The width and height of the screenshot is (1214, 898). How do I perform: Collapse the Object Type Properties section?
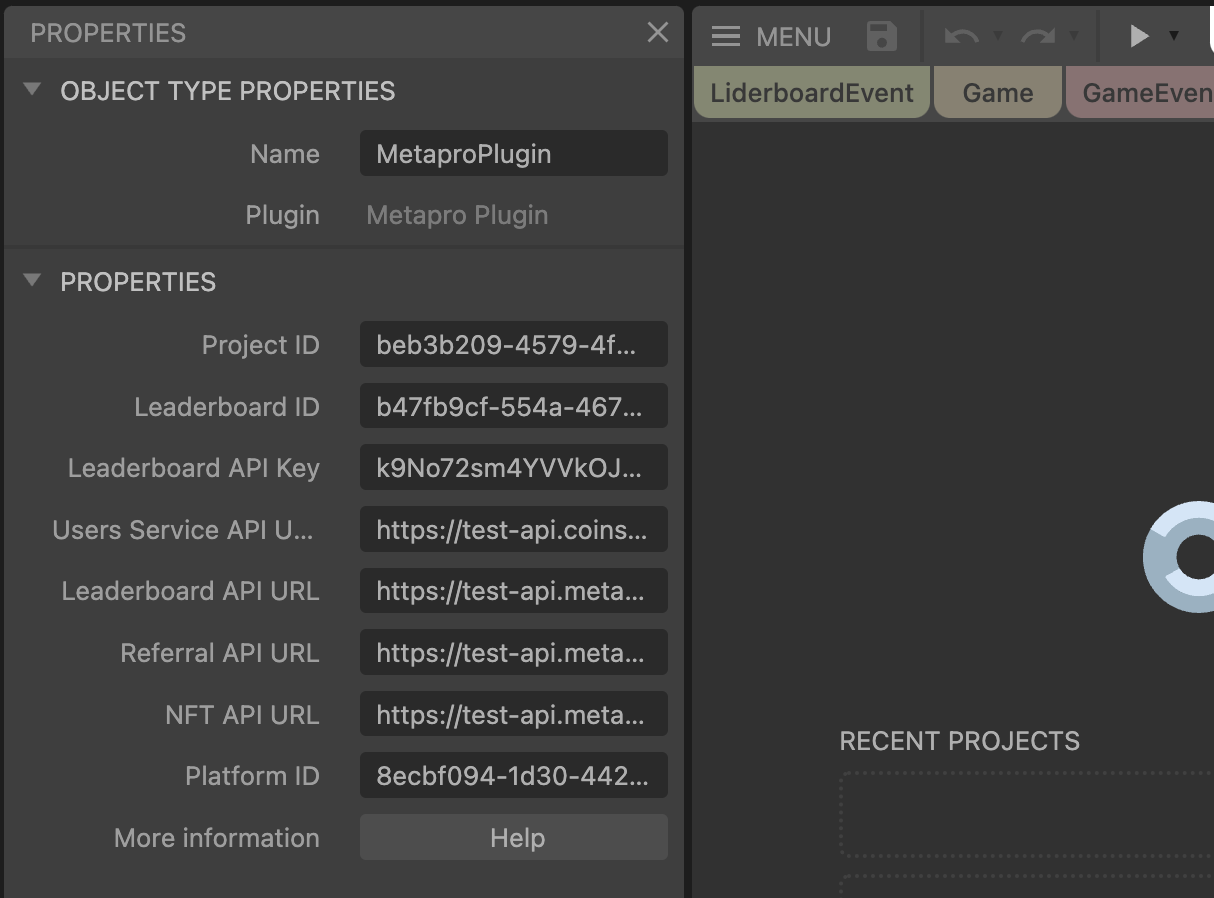pos(33,90)
